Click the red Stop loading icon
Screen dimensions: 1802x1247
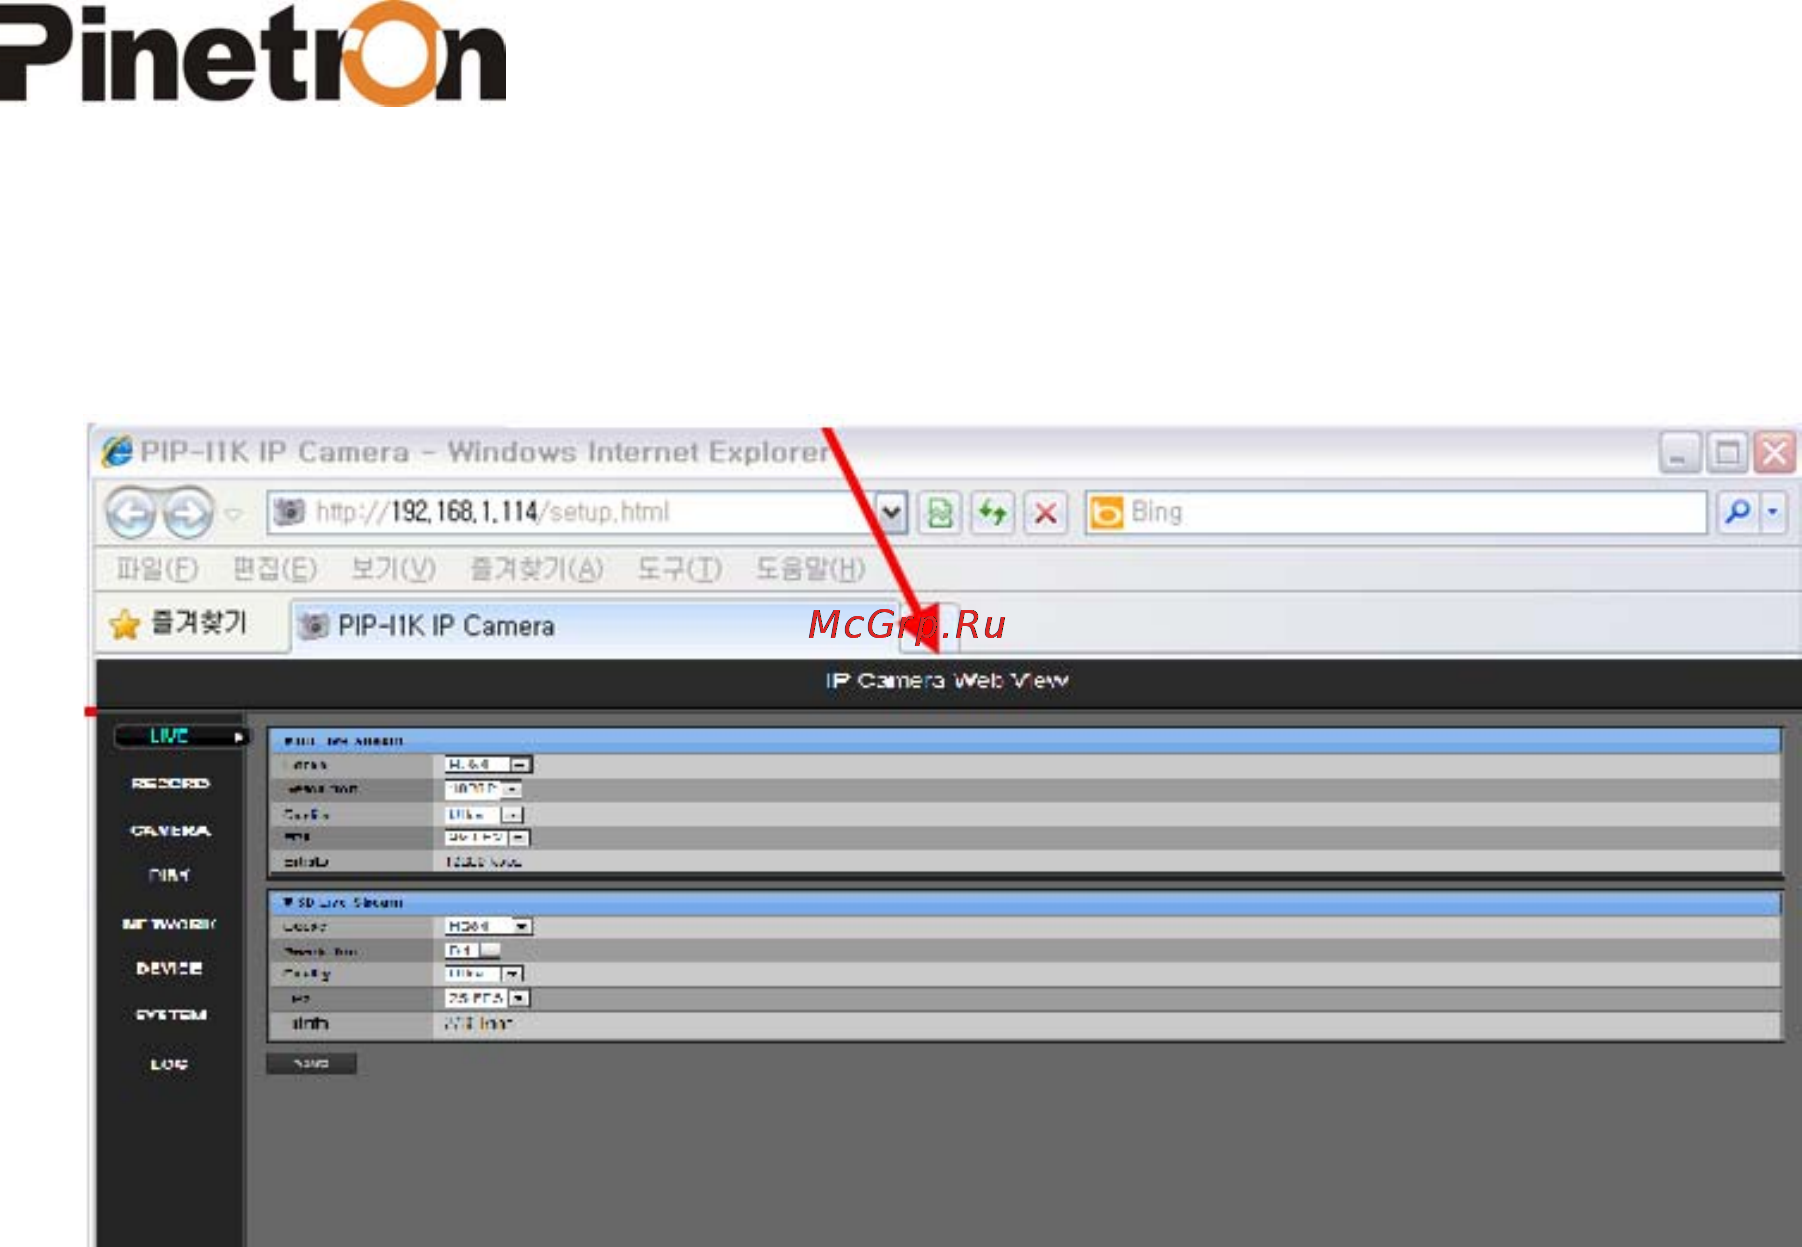tap(1046, 513)
